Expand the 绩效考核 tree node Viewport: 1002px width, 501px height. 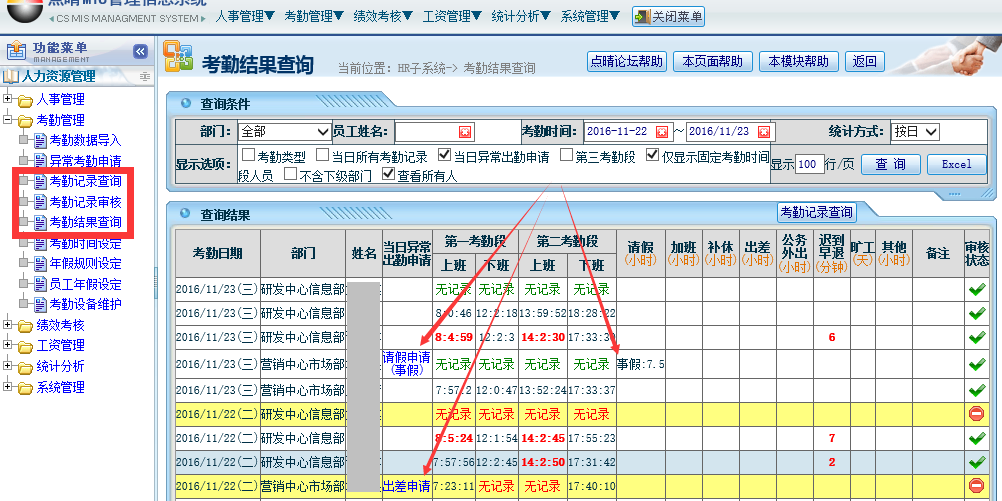8,325
